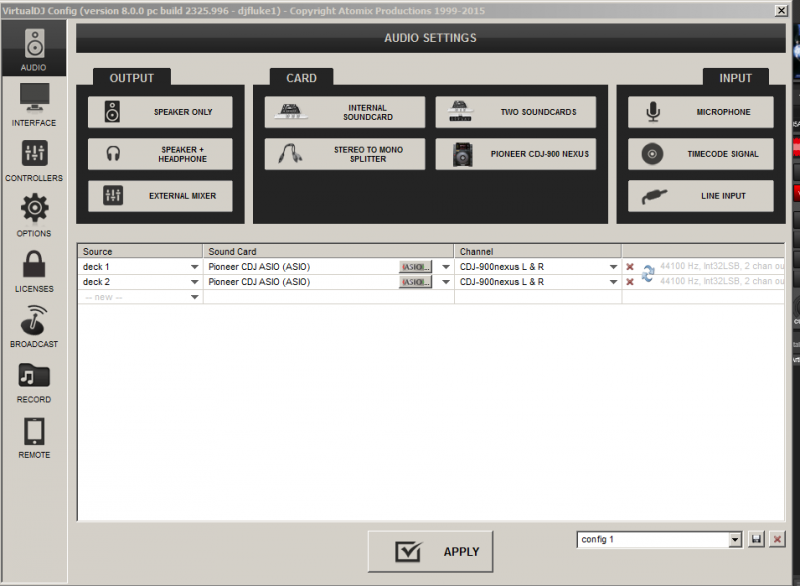Viewport: 800px width, 586px height.
Task: Click the refresh arrows icon in audio table
Action: [x=648, y=273]
